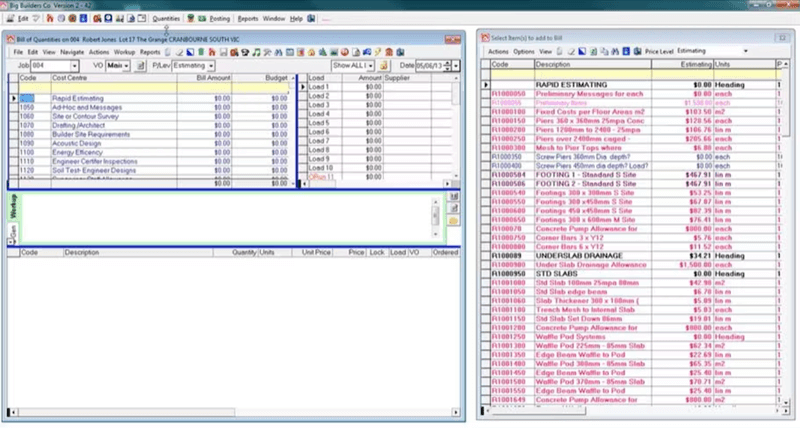800x428 pixels.
Task: Open Price Level dropdown in Select Items window
Action: [745, 51]
